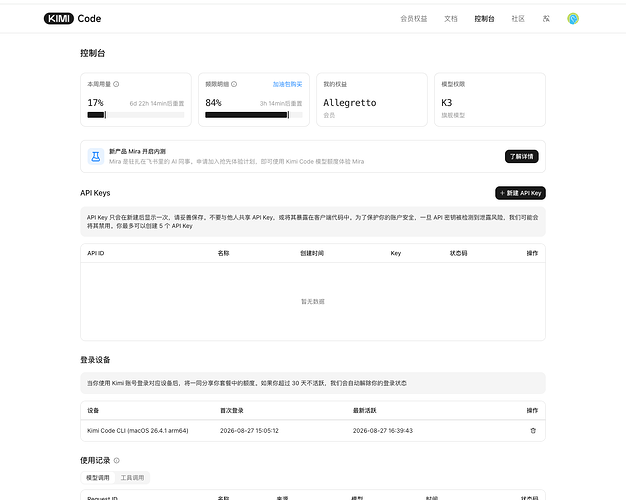The width and height of the screenshot is (626, 500).
Task: Click first login time 2026-08-27 15:05:12
Action: point(249,431)
